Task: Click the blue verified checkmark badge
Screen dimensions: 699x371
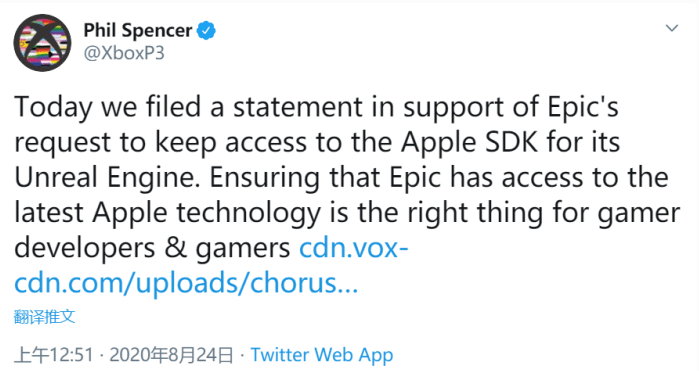Action: (x=206, y=31)
